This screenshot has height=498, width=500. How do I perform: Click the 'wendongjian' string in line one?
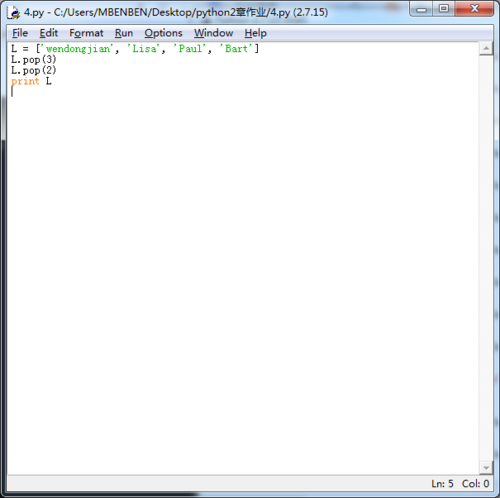coord(77,49)
